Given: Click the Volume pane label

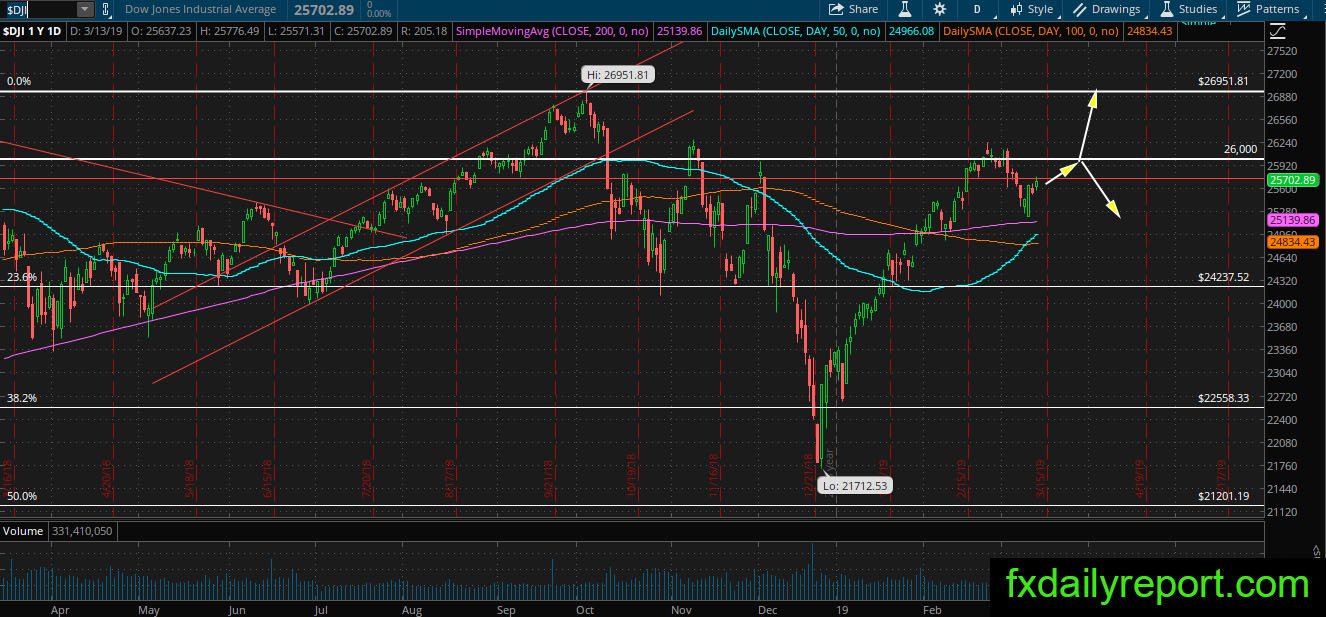Looking at the screenshot, I should (22, 531).
